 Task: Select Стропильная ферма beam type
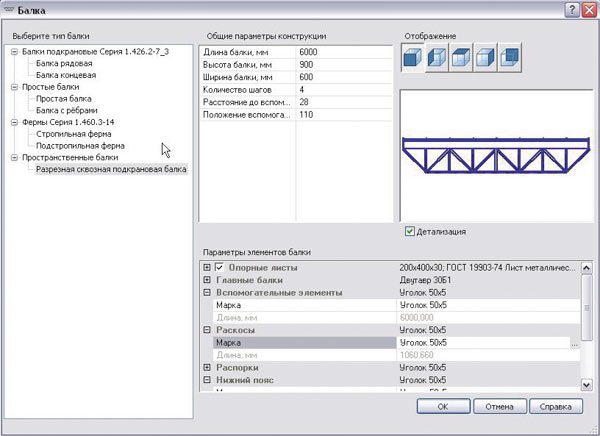73,132
